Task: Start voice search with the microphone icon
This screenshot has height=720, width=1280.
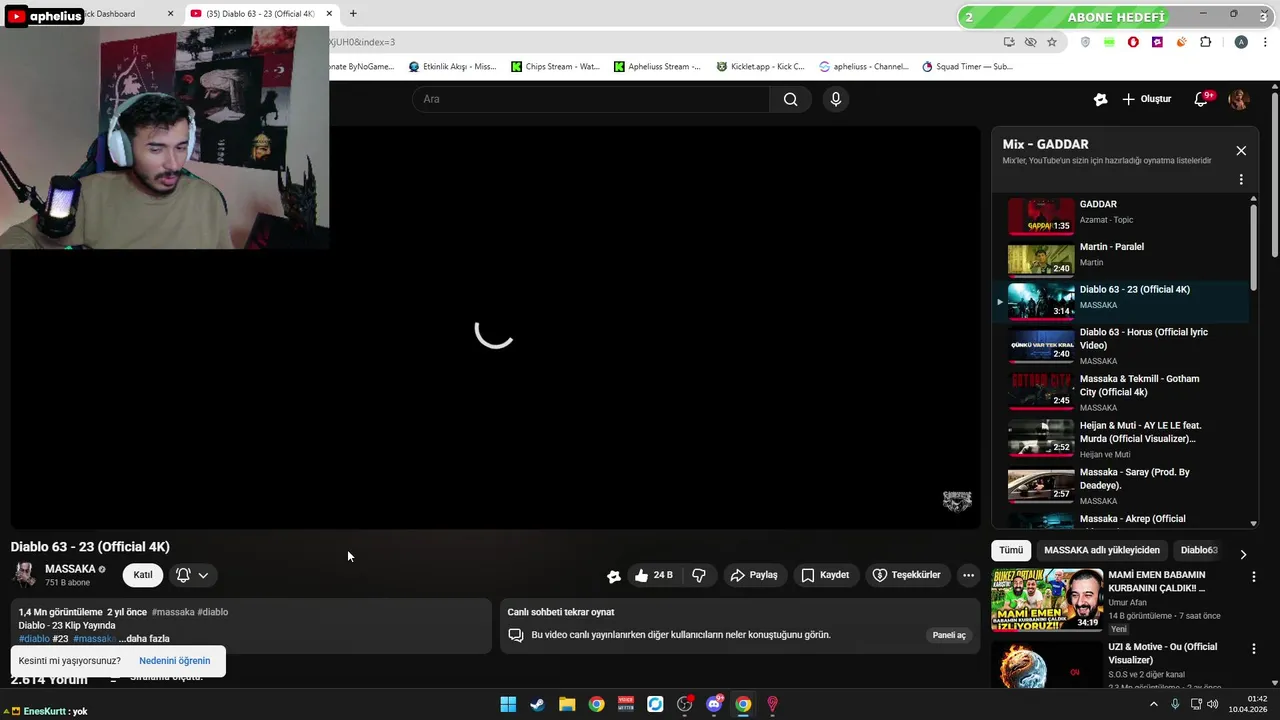Action: [x=836, y=99]
